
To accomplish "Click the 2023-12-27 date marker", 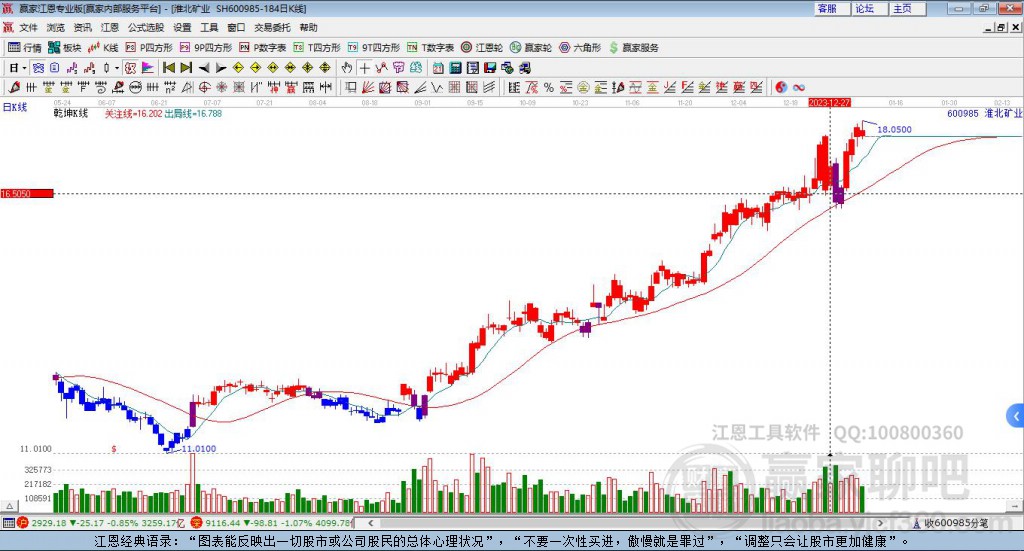I will [x=829, y=103].
